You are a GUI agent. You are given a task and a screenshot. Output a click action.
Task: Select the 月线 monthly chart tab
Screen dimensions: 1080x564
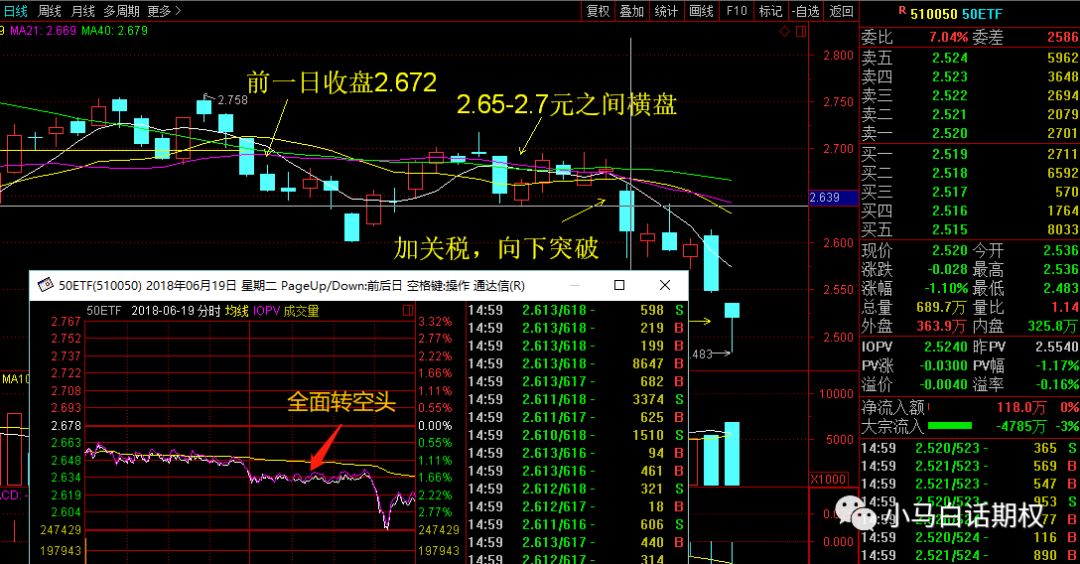(82, 11)
